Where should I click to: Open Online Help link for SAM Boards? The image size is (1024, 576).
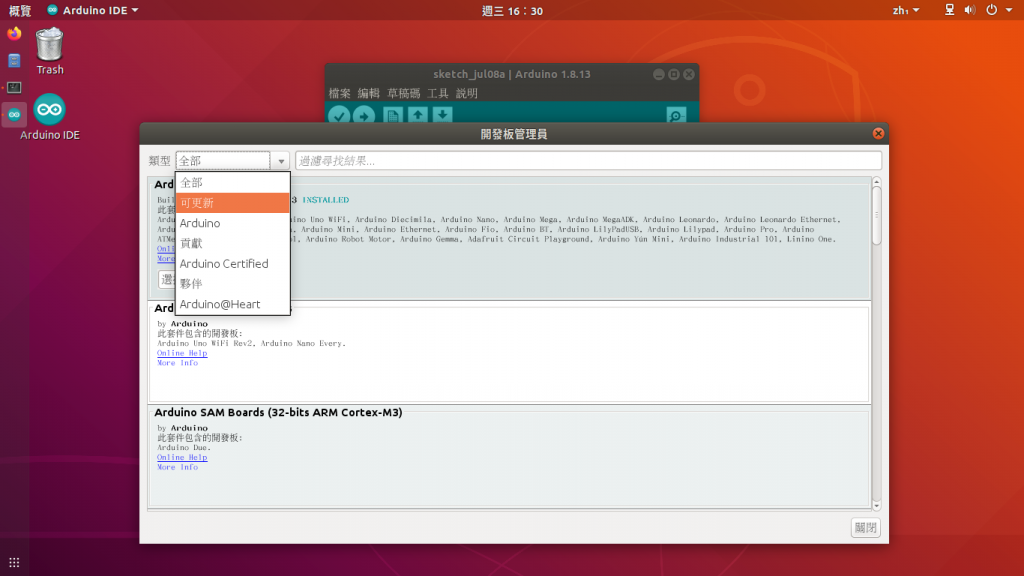(x=182, y=458)
